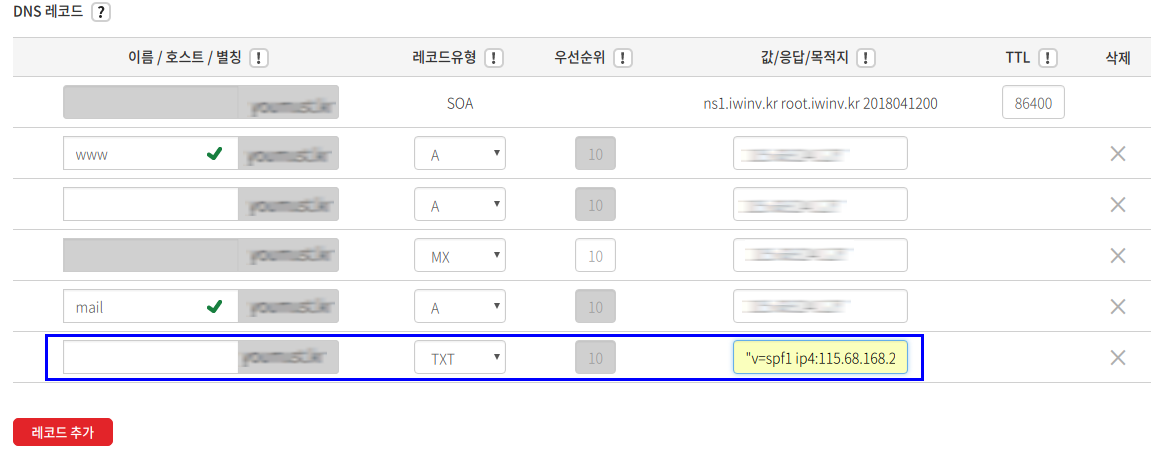Click the red 레코드 추가 button
This screenshot has width=1159, height=465.
(x=63, y=432)
